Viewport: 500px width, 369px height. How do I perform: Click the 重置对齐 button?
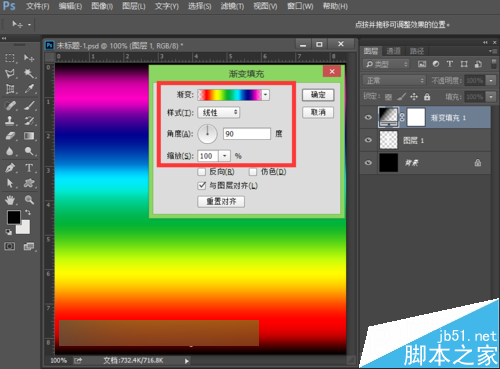point(221,201)
